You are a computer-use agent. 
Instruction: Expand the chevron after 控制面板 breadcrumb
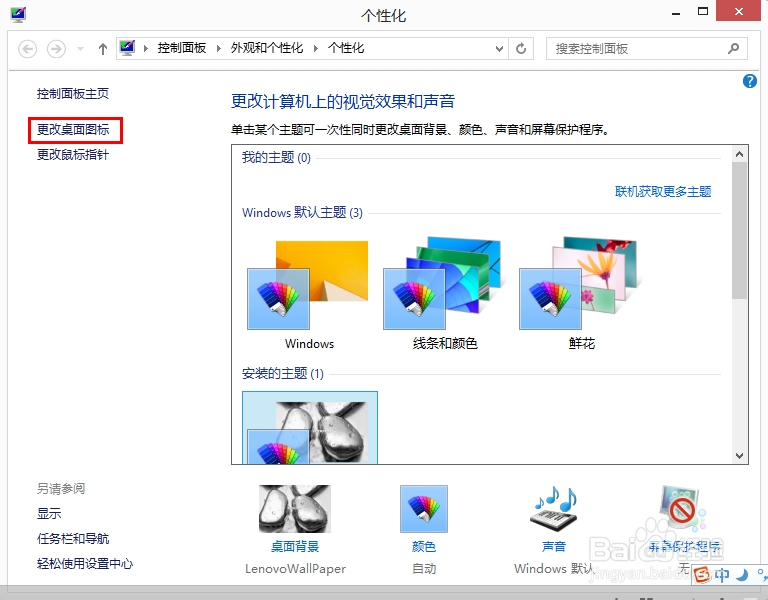[x=218, y=48]
